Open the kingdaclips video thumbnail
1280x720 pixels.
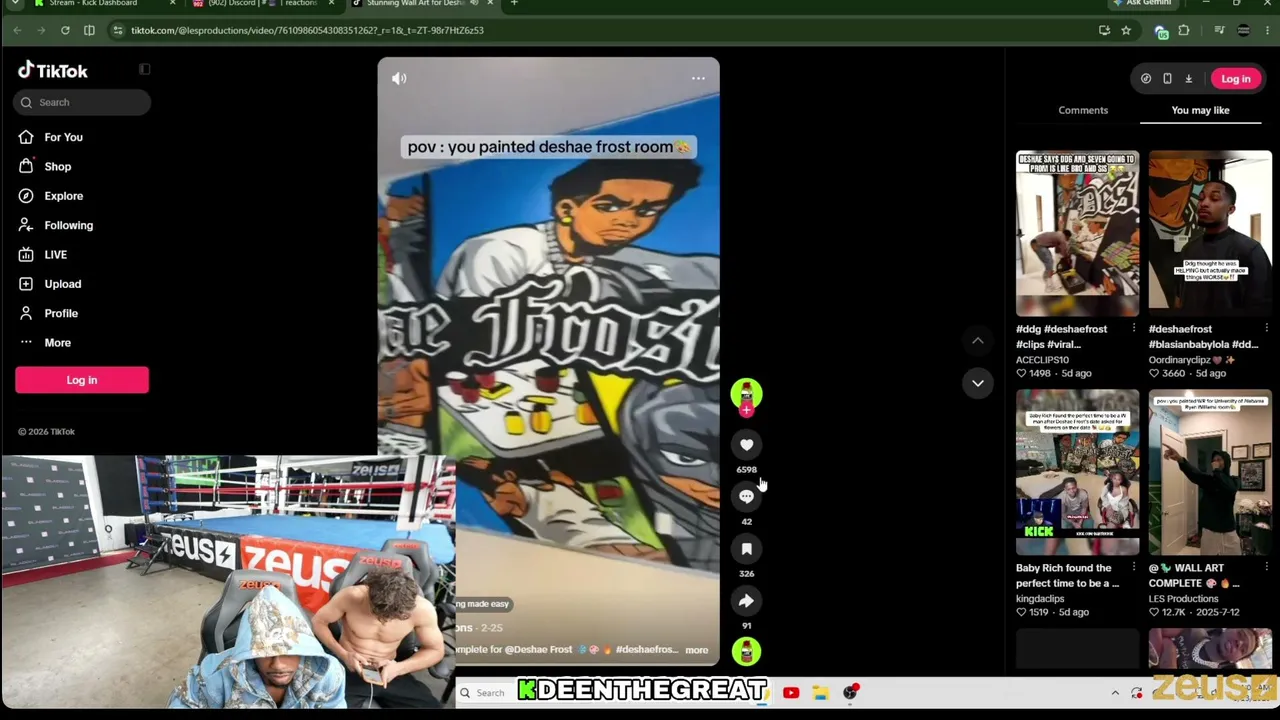coord(1077,472)
